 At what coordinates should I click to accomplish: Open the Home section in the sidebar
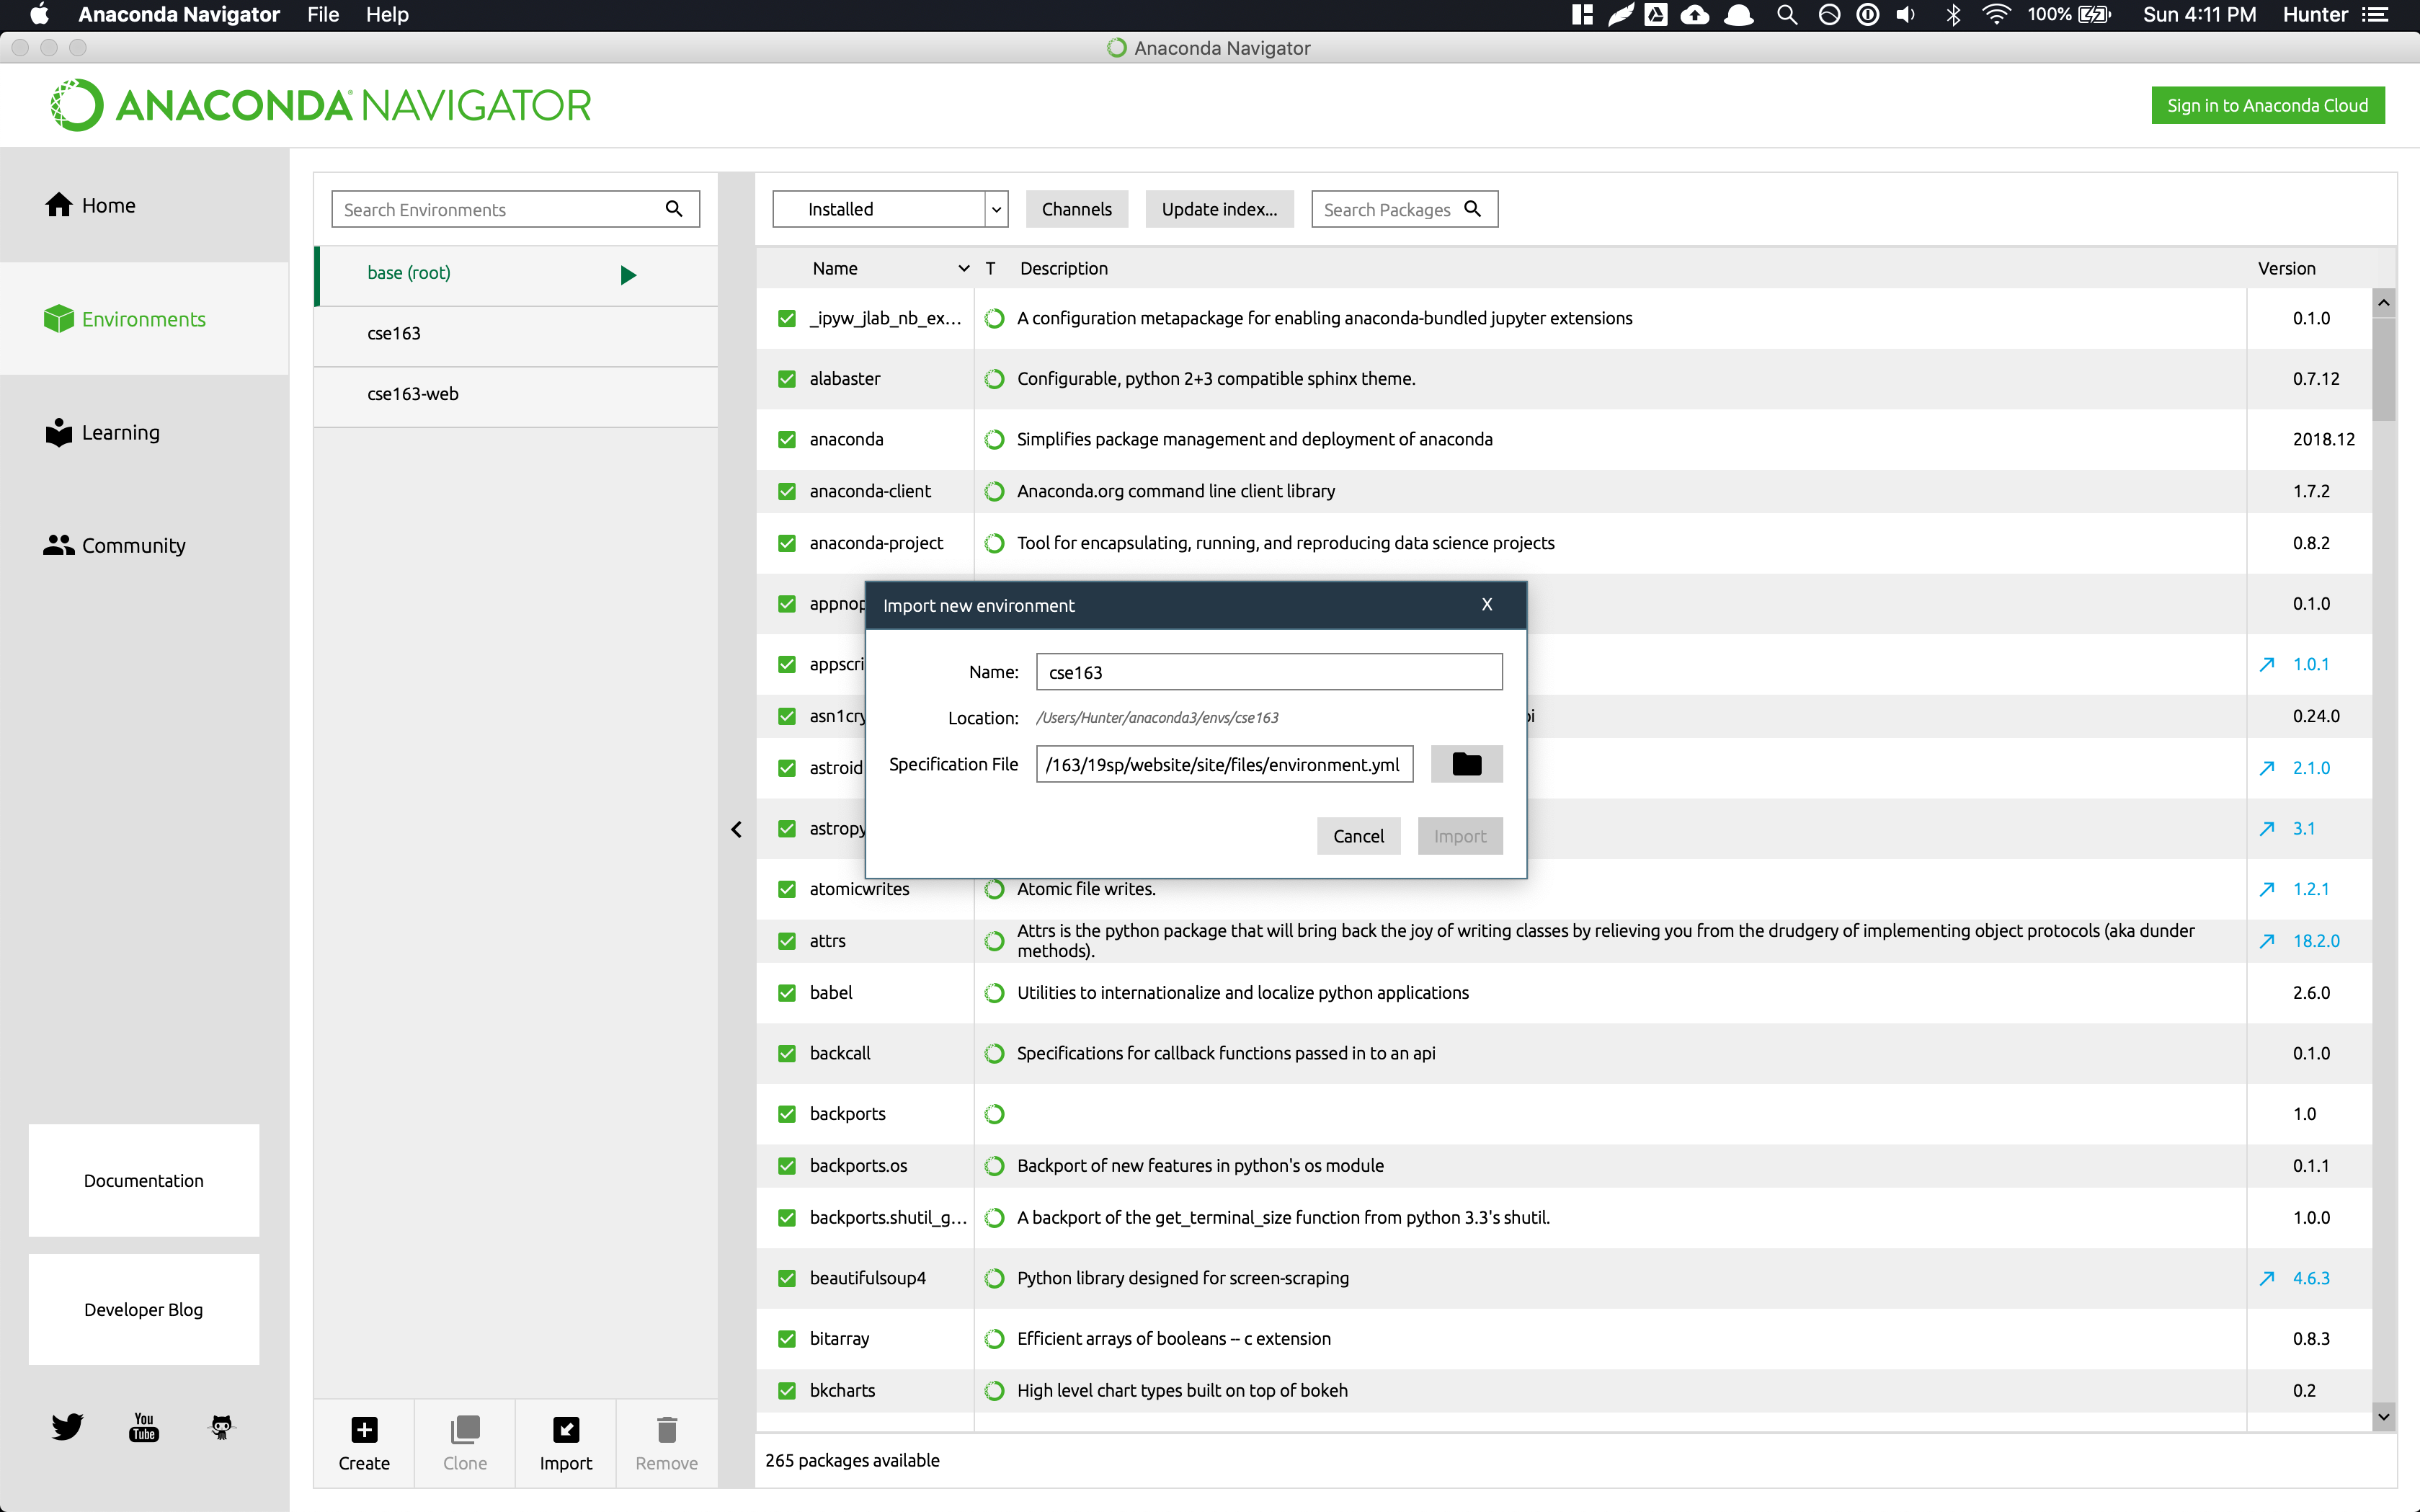pyautogui.click(x=107, y=204)
